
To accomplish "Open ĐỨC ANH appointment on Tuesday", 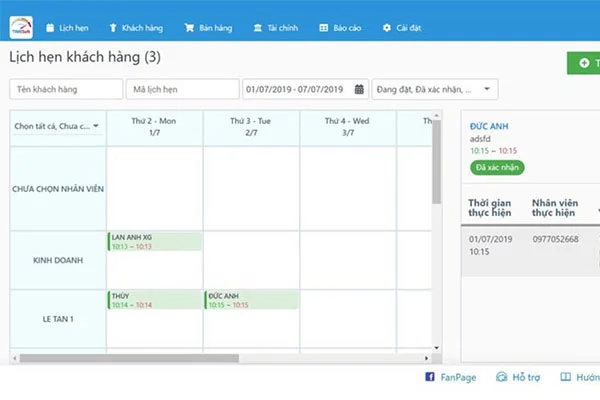I will pyautogui.click(x=251, y=300).
